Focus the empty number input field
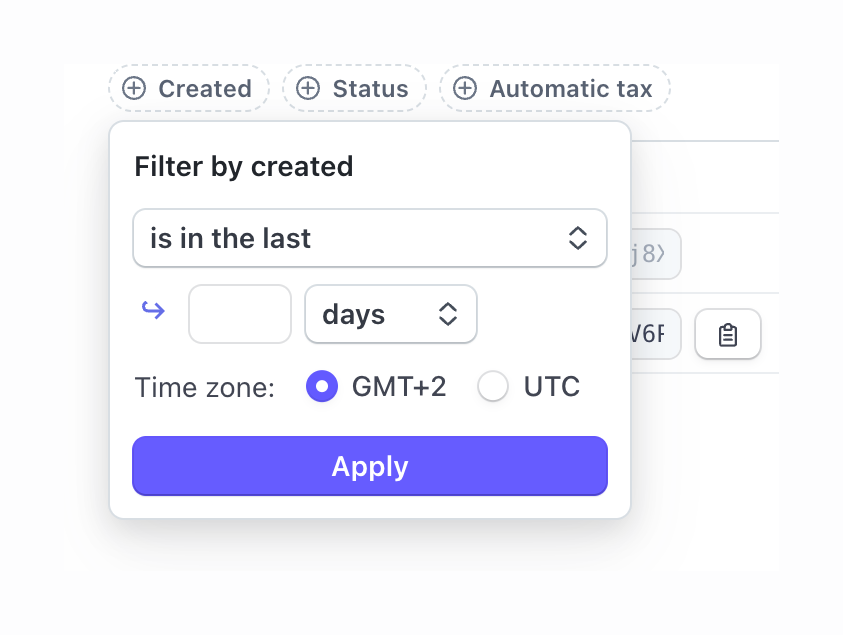 239,313
